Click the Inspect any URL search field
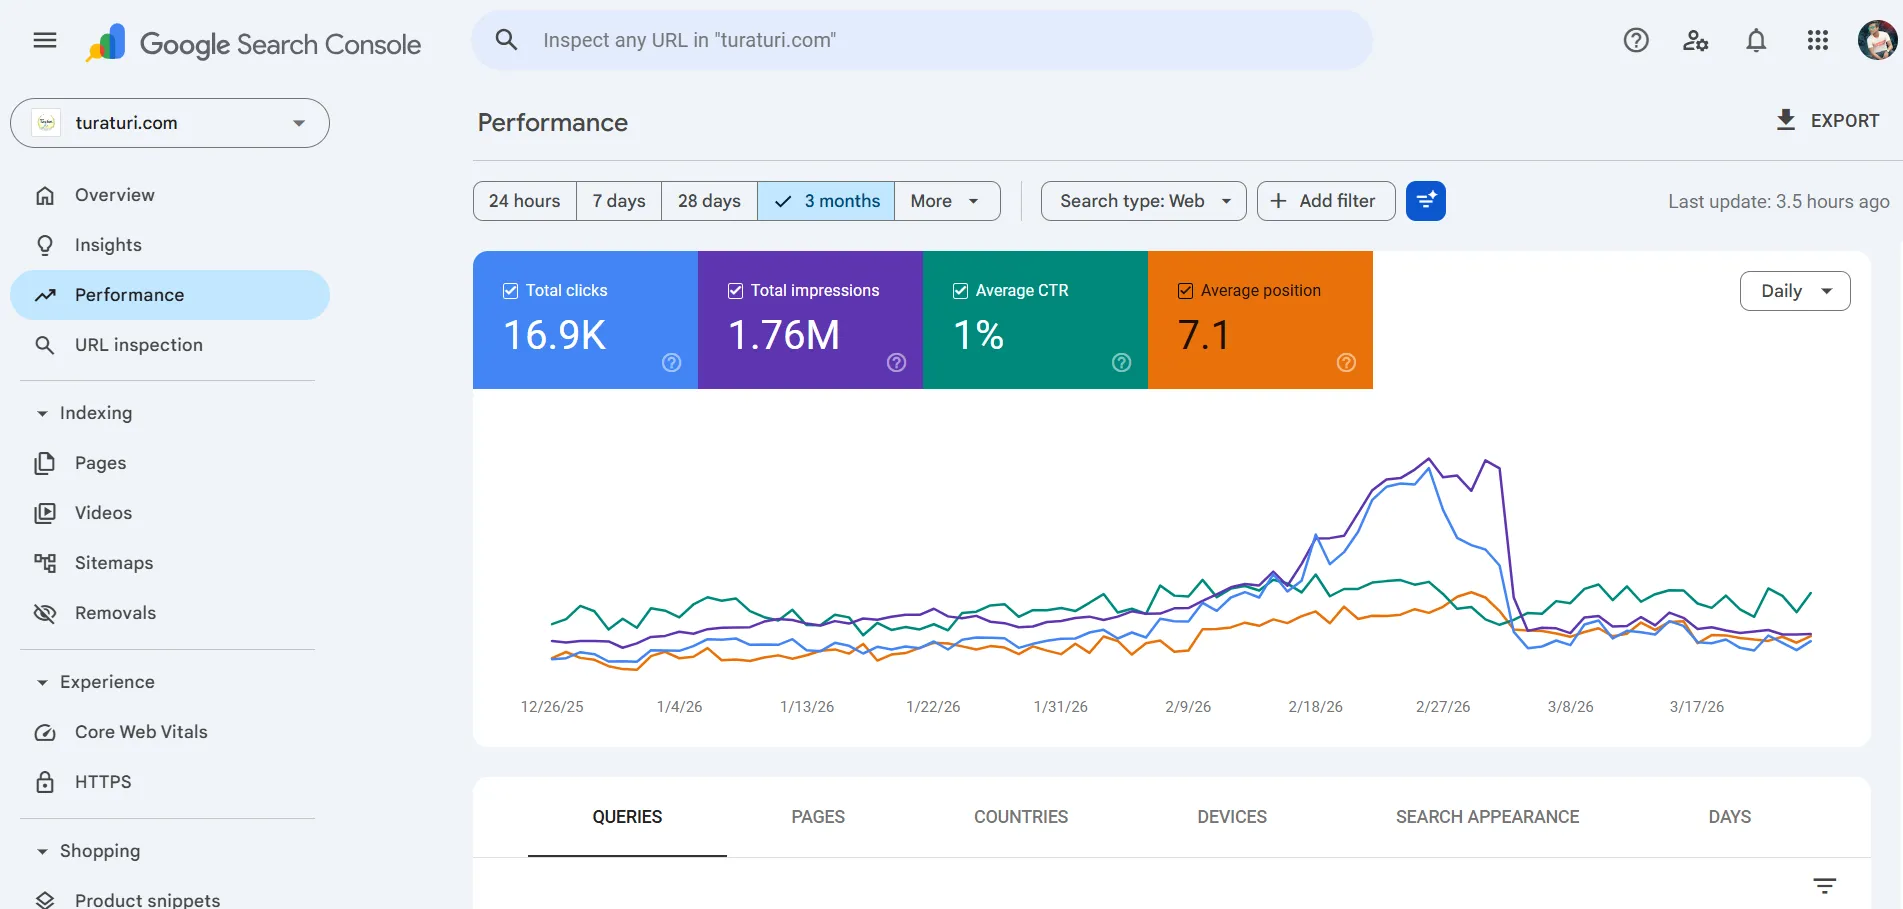 (920, 40)
